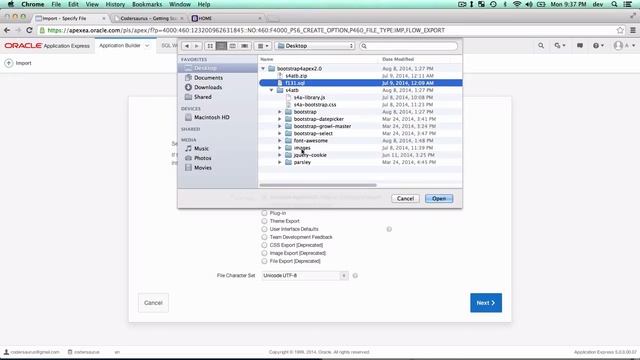Go forward in the file dialog
The height and width of the screenshot is (360, 640).
pos(196,46)
